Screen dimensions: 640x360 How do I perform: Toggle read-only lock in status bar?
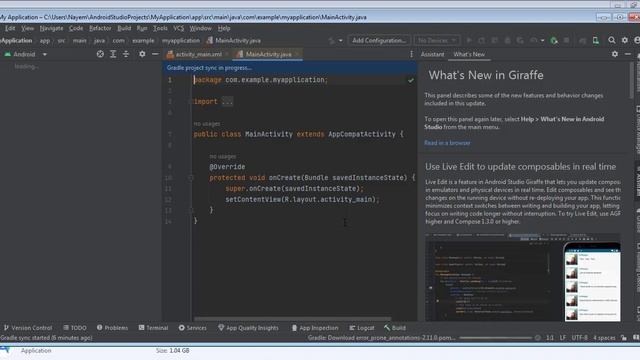[624, 338]
